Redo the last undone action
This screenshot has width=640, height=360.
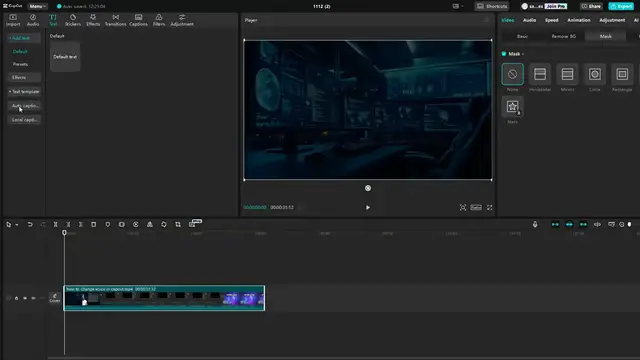(x=43, y=224)
